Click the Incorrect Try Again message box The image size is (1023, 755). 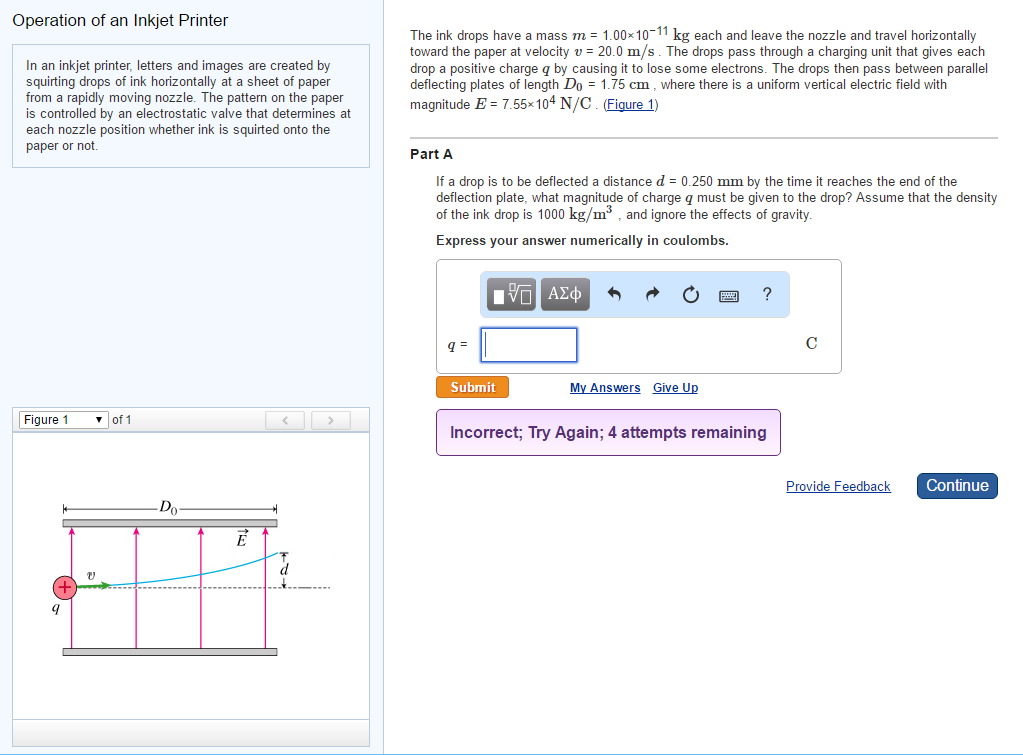[x=608, y=432]
